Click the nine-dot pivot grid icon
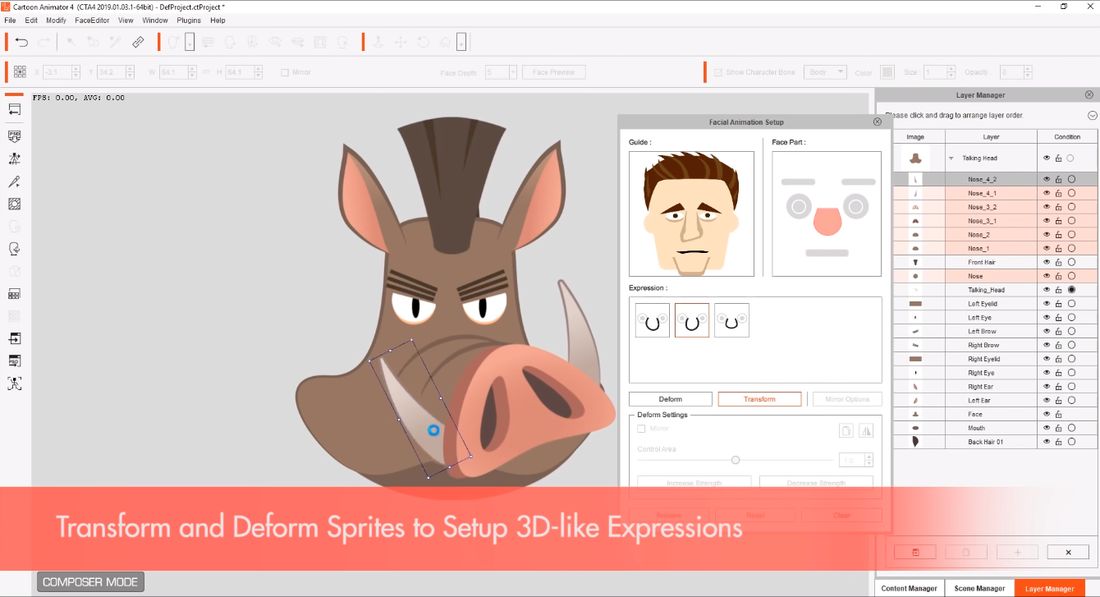Viewport: 1100px width, 597px height. (x=20, y=72)
